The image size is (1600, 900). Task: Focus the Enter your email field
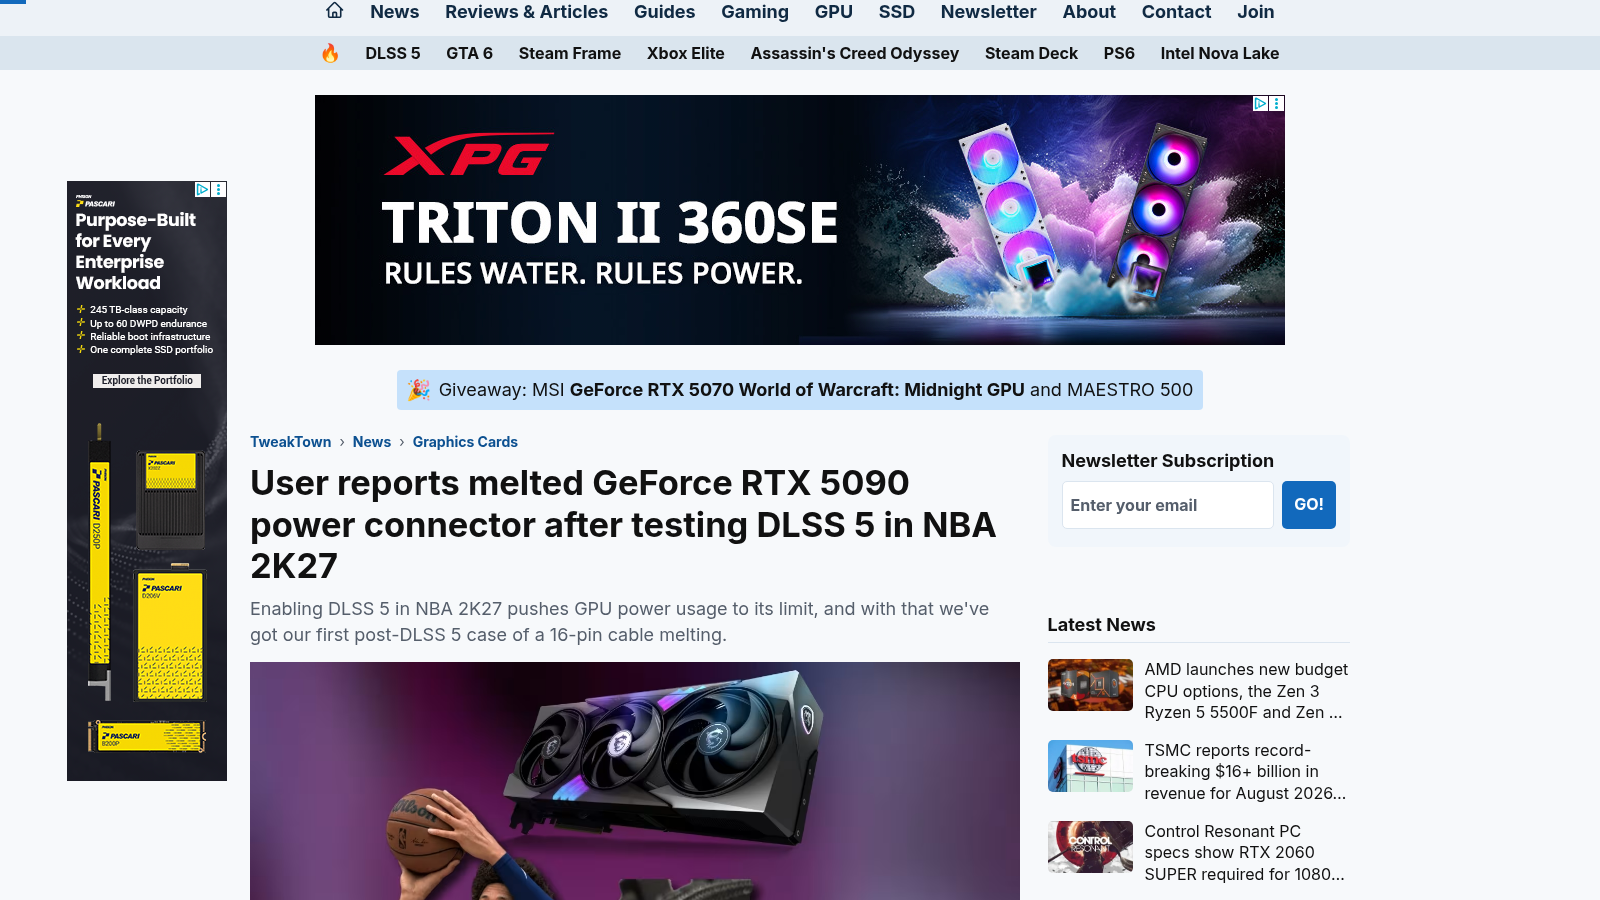coord(1167,505)
